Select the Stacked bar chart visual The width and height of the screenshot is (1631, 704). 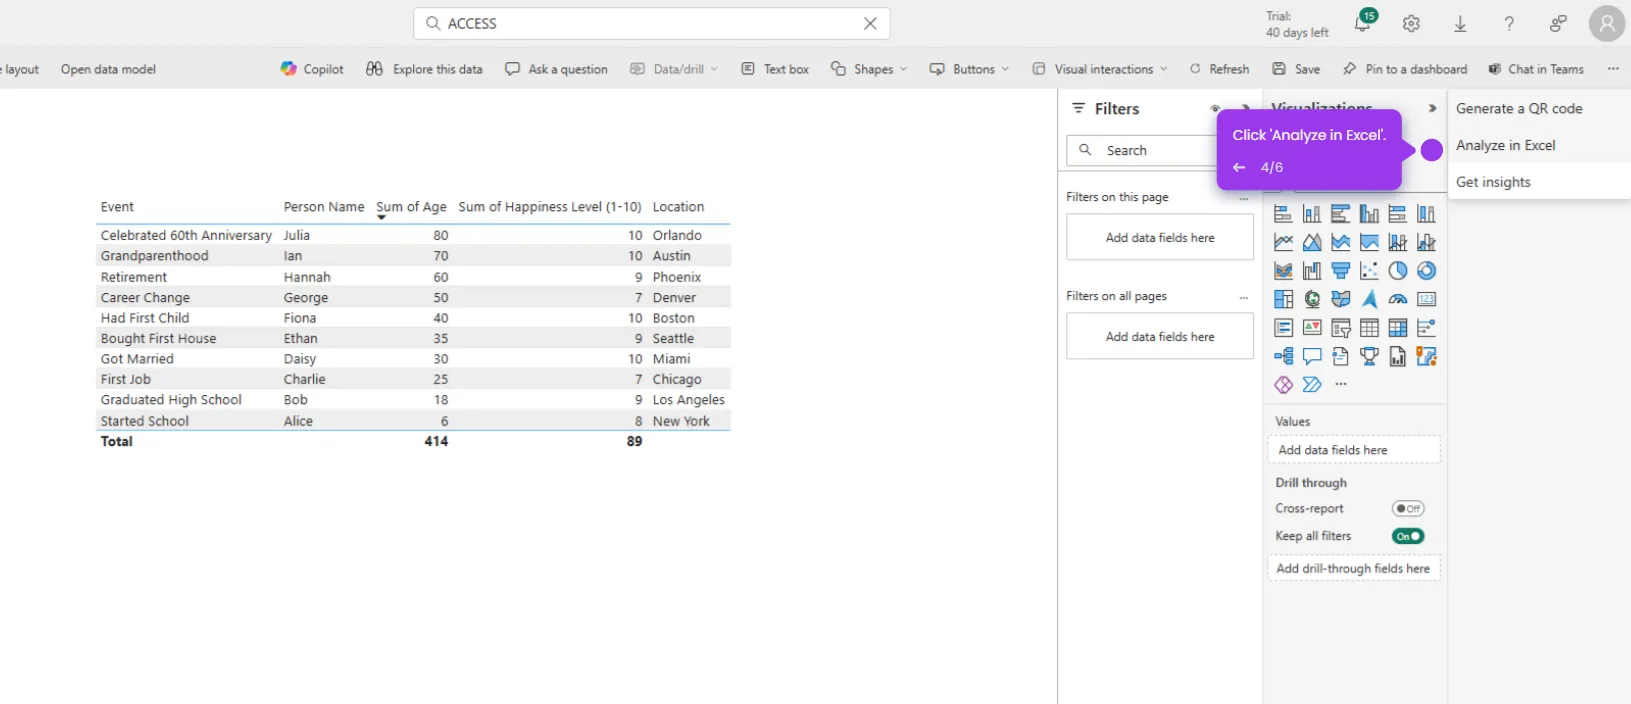pos(1283,214)
